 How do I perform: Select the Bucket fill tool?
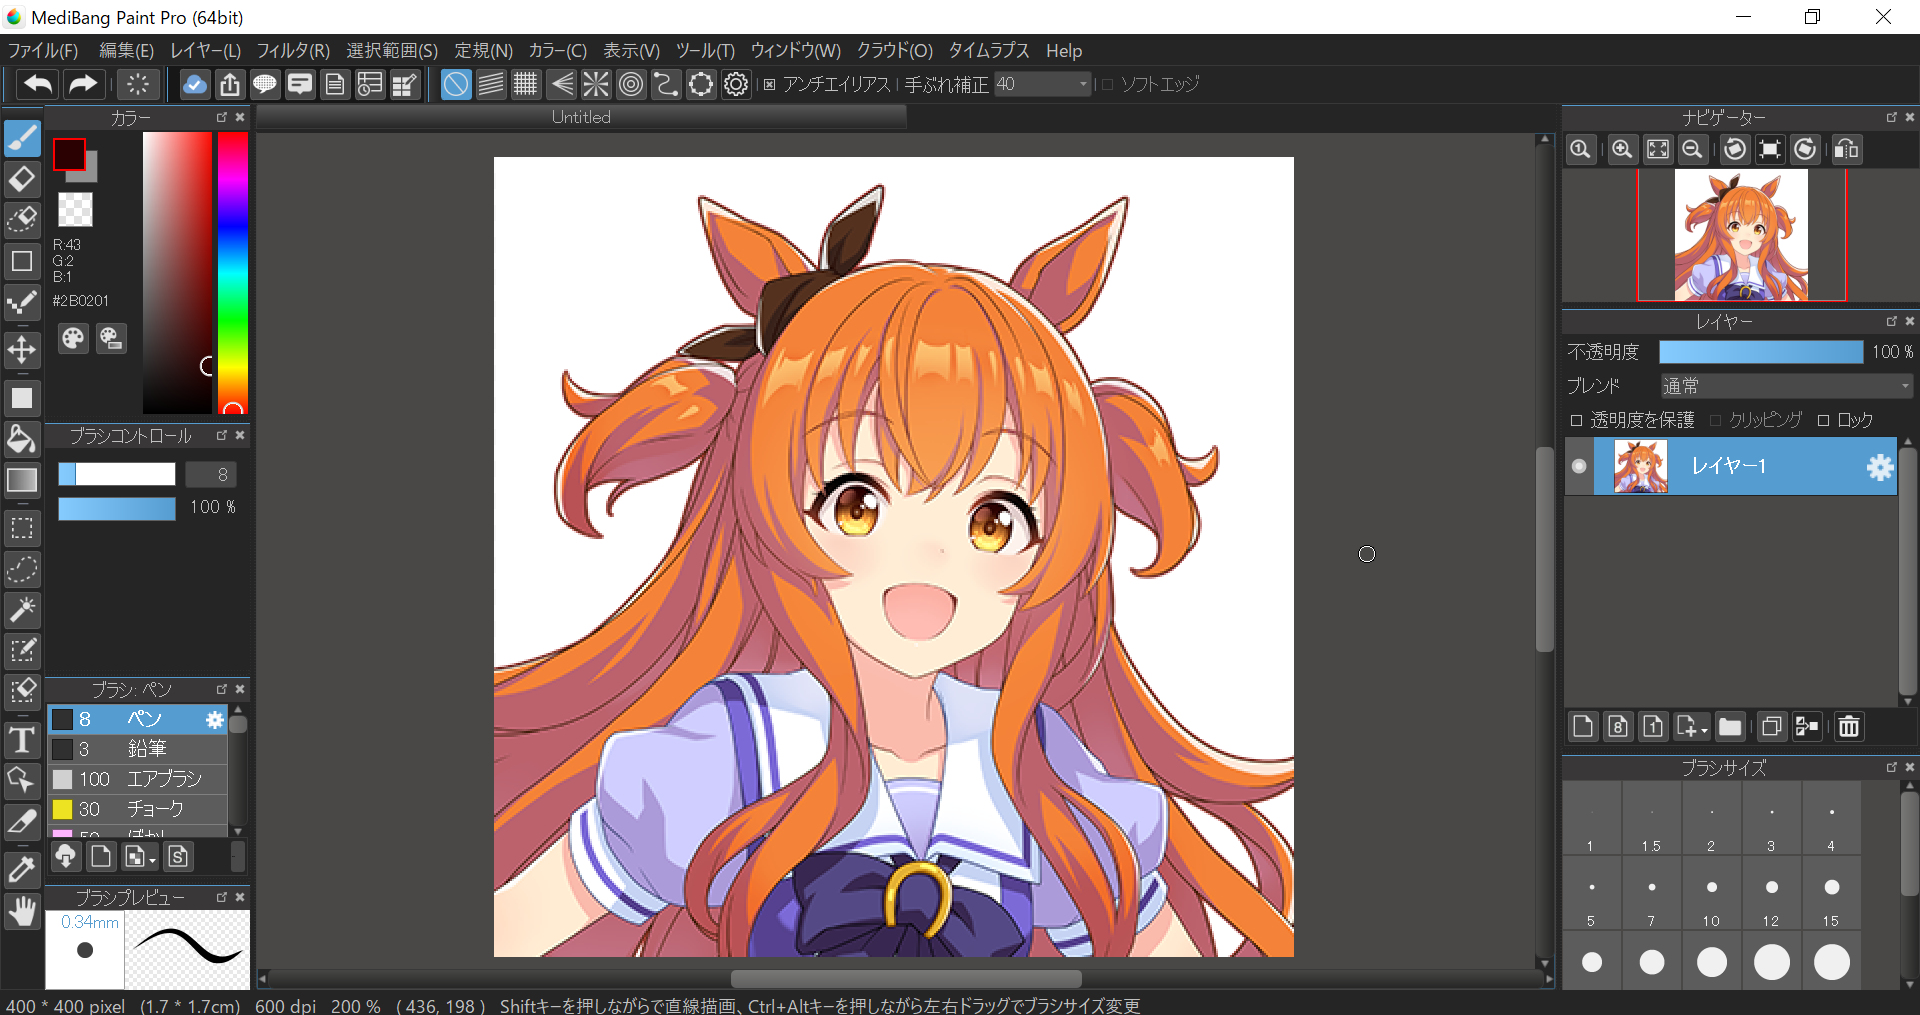22,439
